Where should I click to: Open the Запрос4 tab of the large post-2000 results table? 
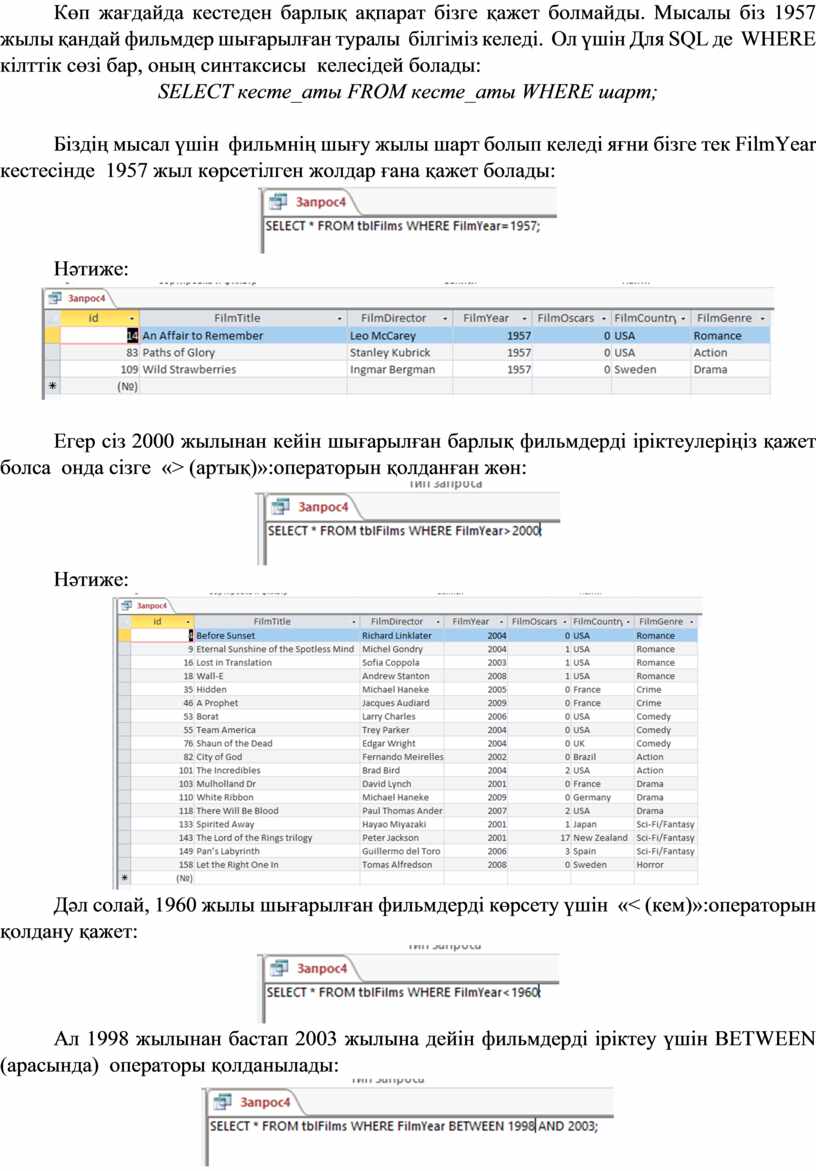(x=145, y=606)
